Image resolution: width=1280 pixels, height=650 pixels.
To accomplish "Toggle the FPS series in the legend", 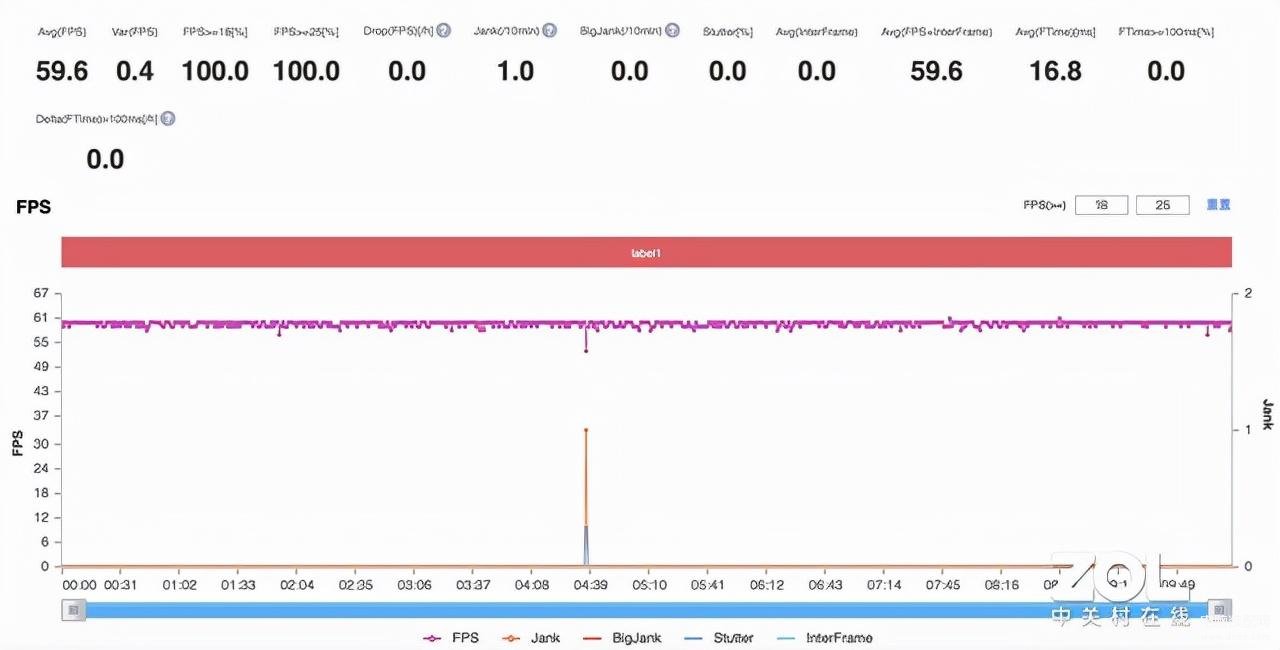I will coord(450,638).
